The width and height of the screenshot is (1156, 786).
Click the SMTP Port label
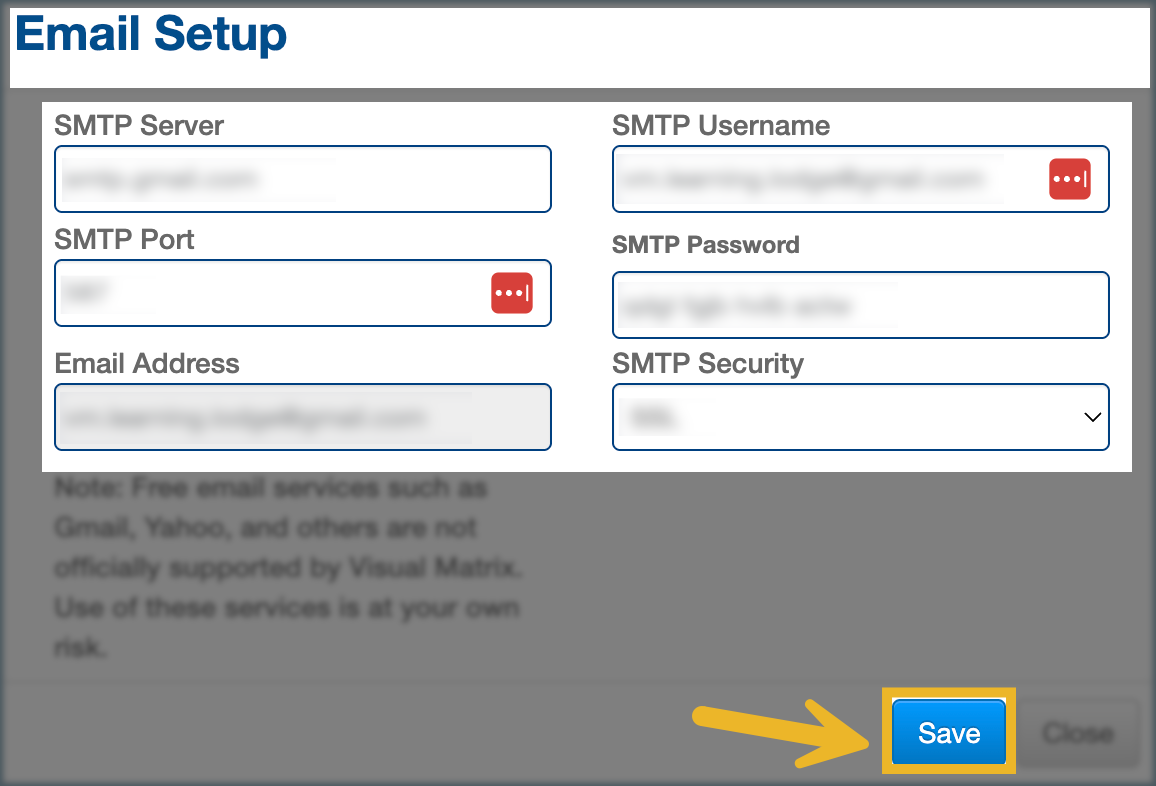tap(124, 240)
